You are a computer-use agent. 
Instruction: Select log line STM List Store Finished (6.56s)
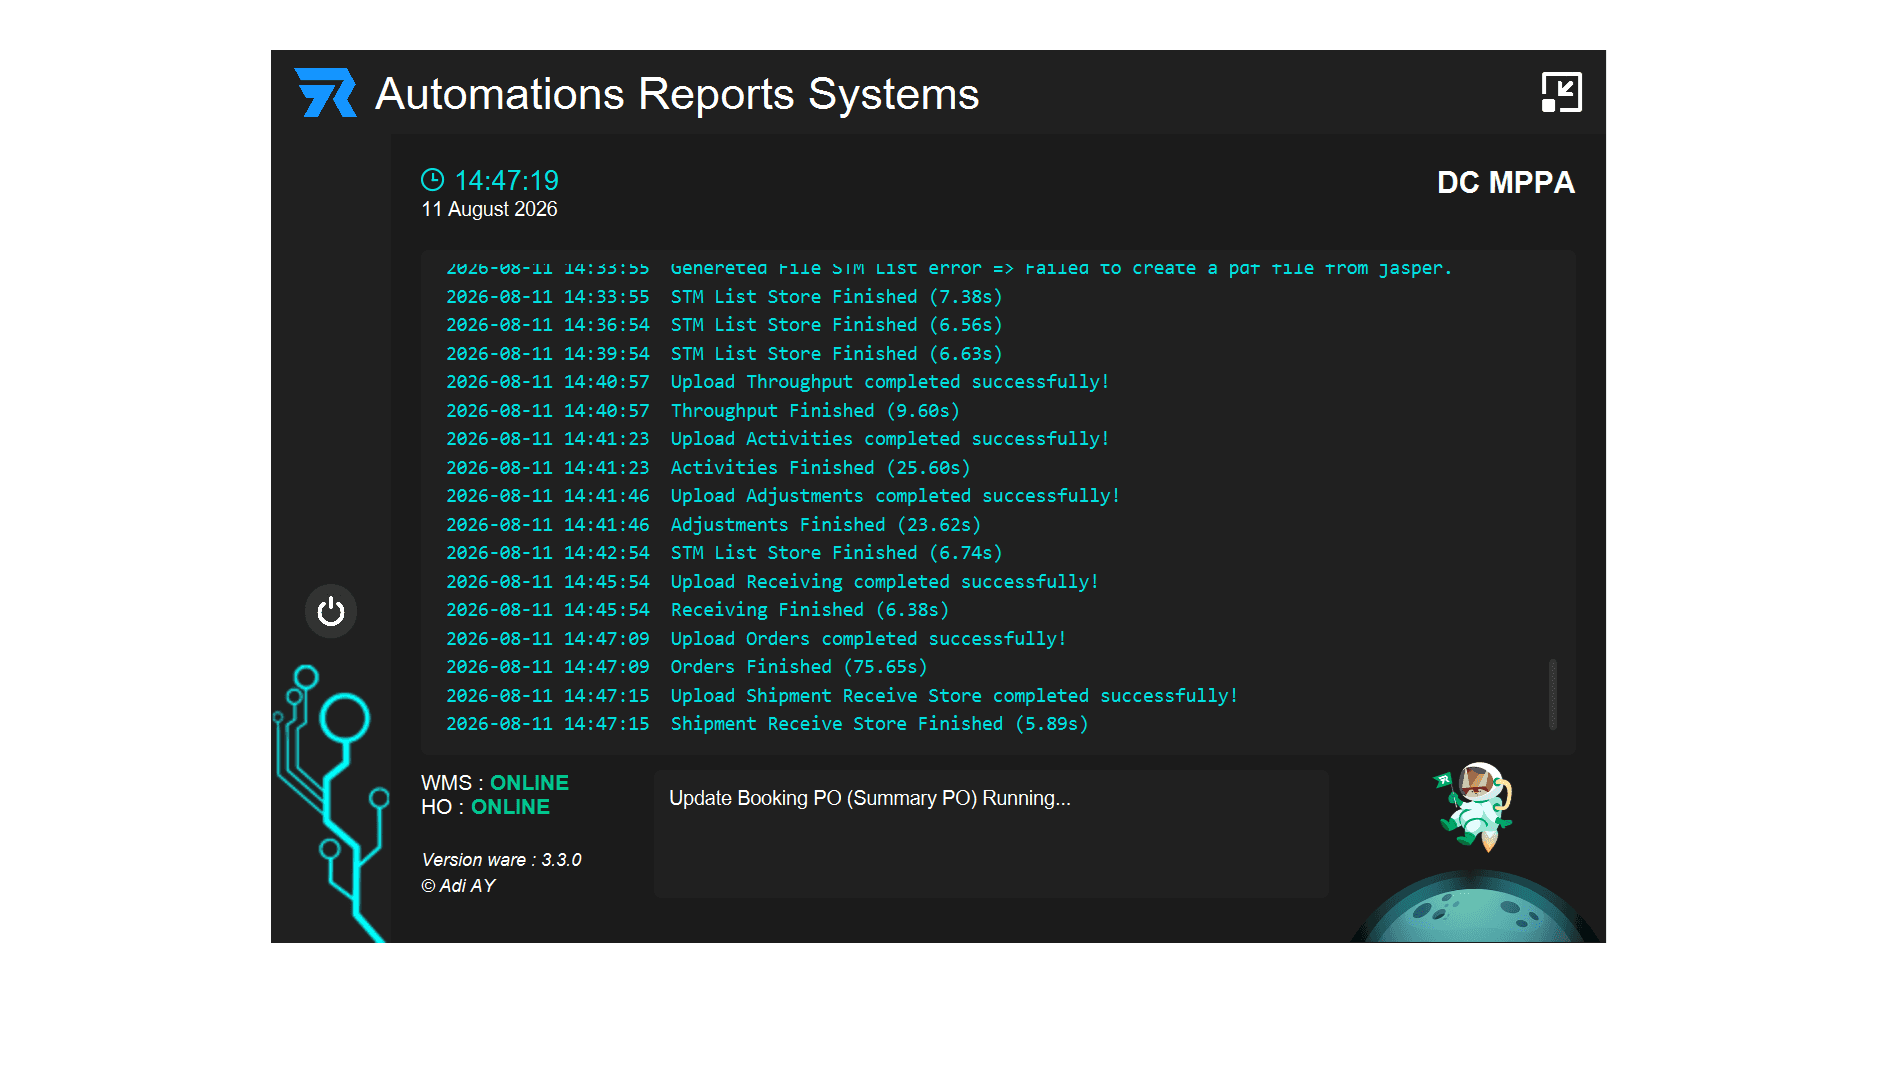click(724, 325)
